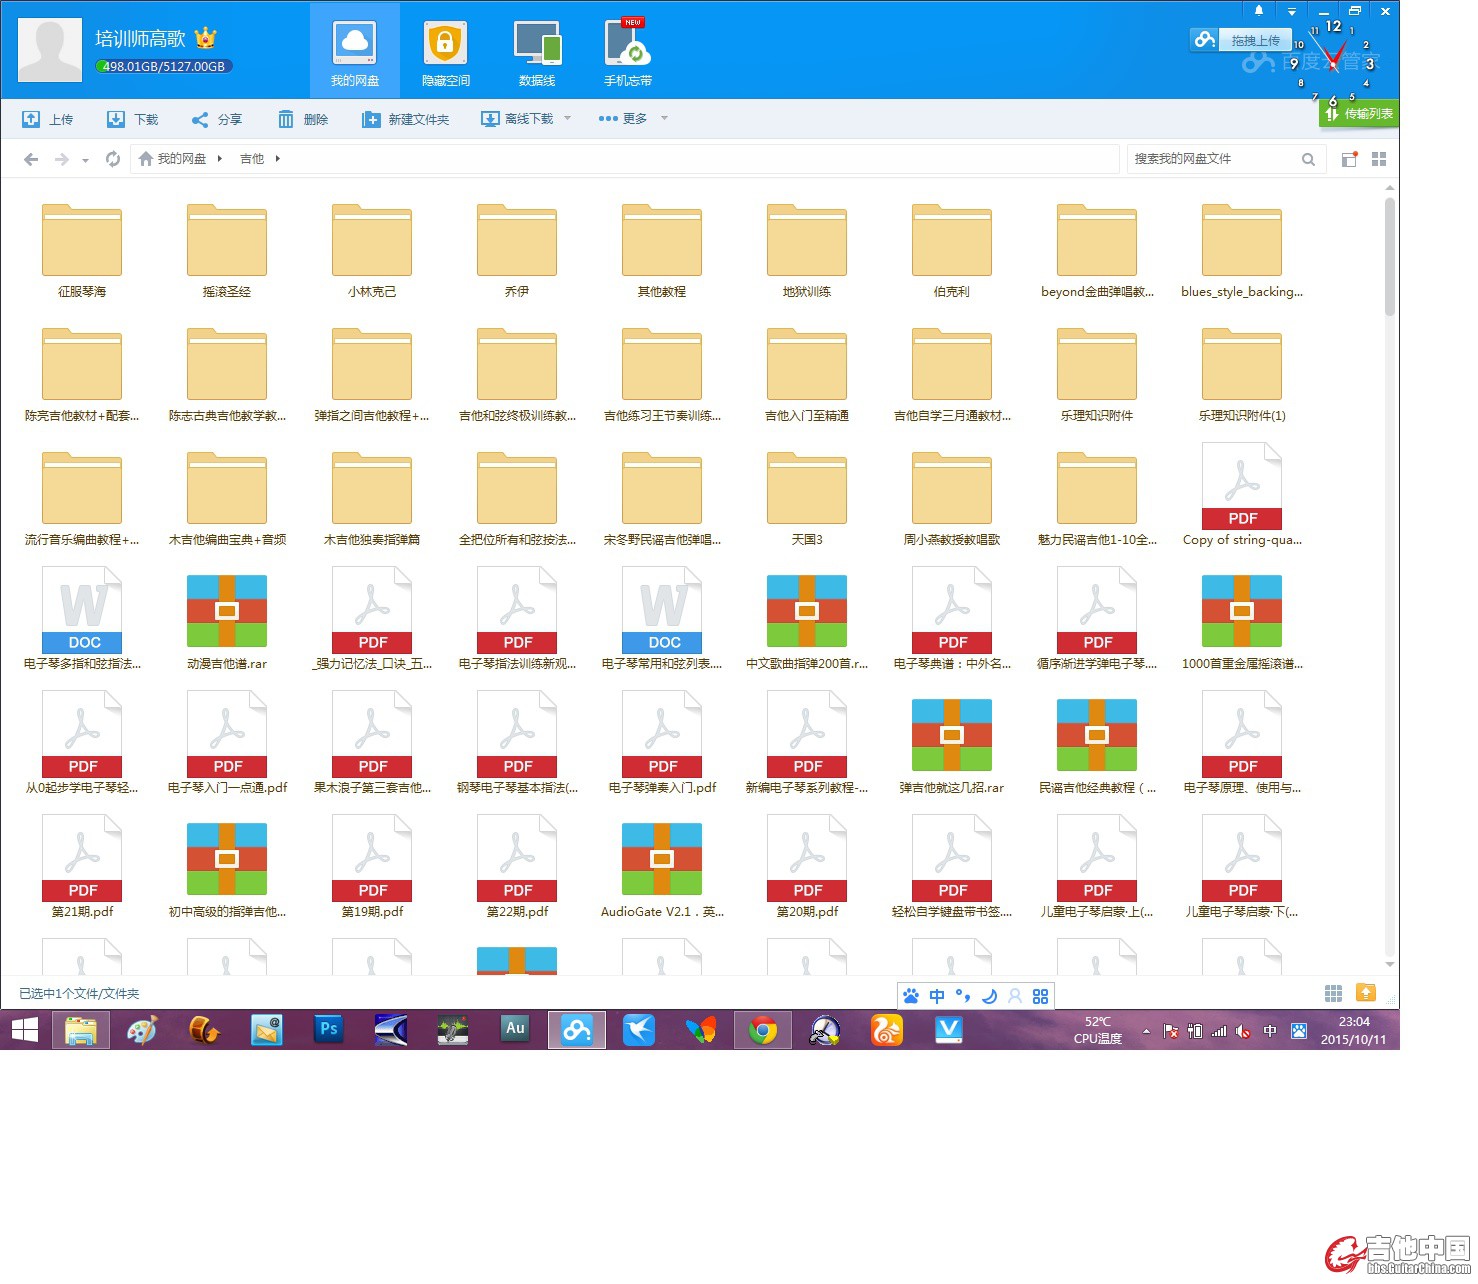Click the vertical scrollbar of file list
Image resolution: width=1478 pixels, height=1284 pixels.
pyautogui.click(x=1390, y=257)
